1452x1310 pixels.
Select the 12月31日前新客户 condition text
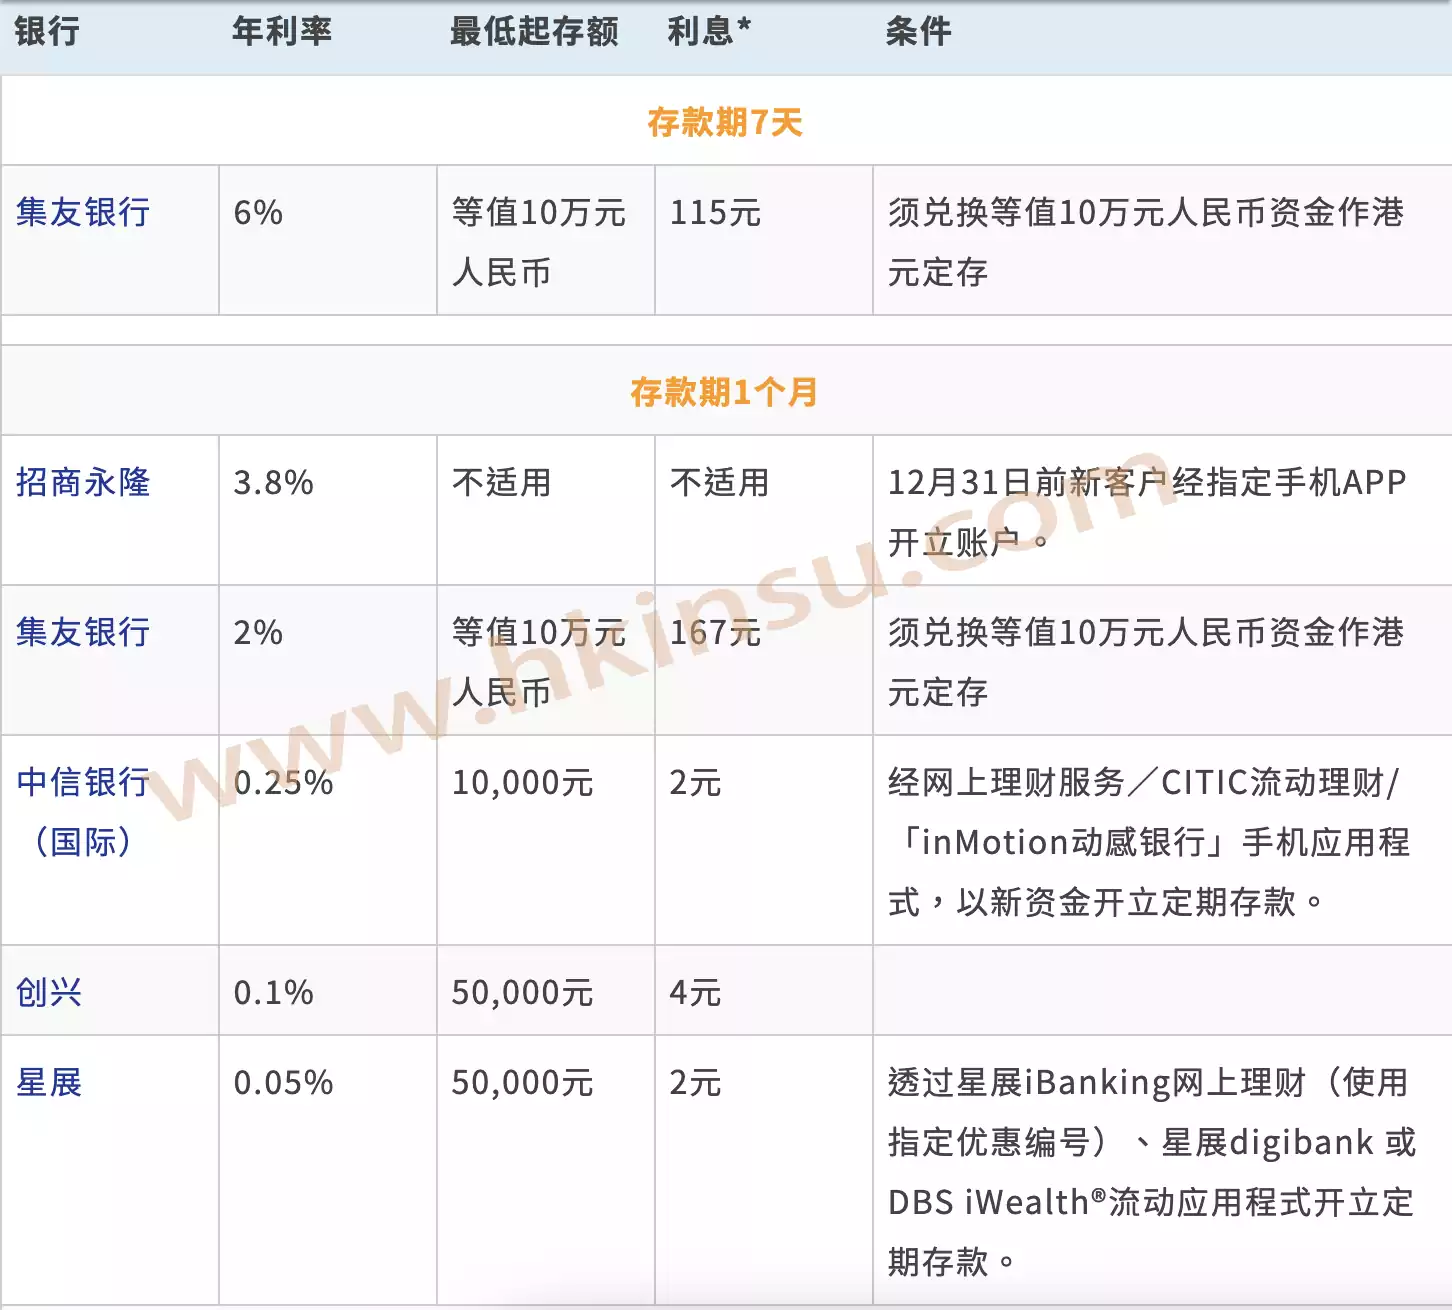(x=1147, y=512)
